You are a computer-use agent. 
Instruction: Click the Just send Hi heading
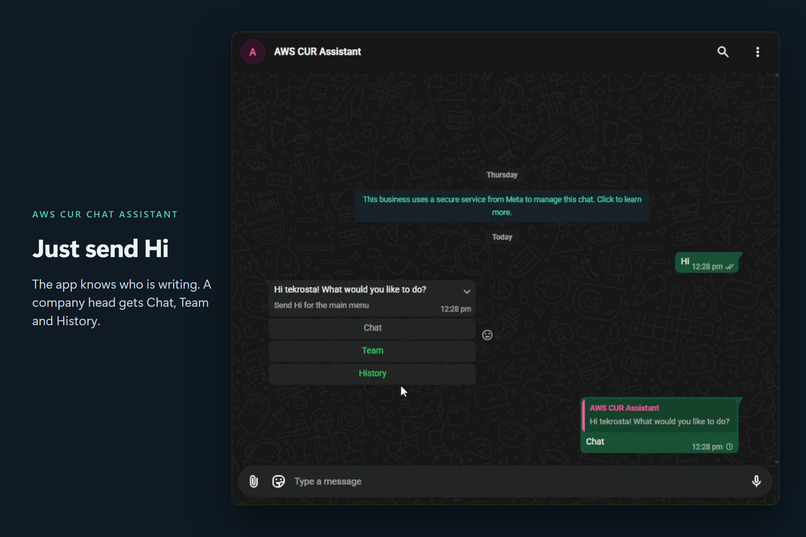[x=100, y=249]
